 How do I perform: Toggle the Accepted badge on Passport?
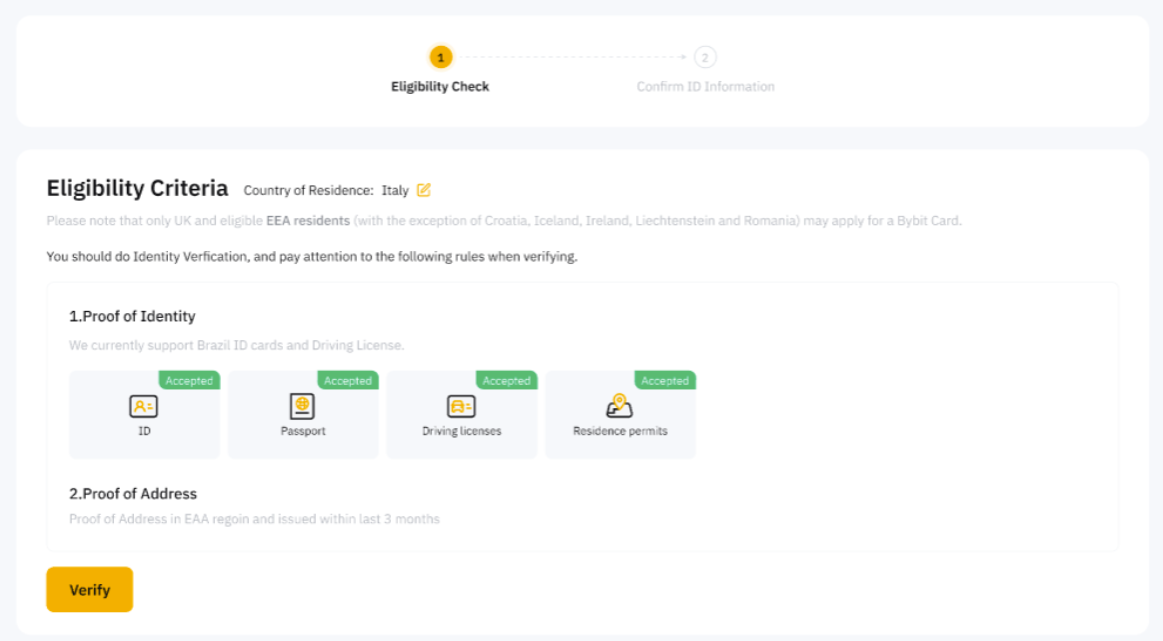coord(347,380)
